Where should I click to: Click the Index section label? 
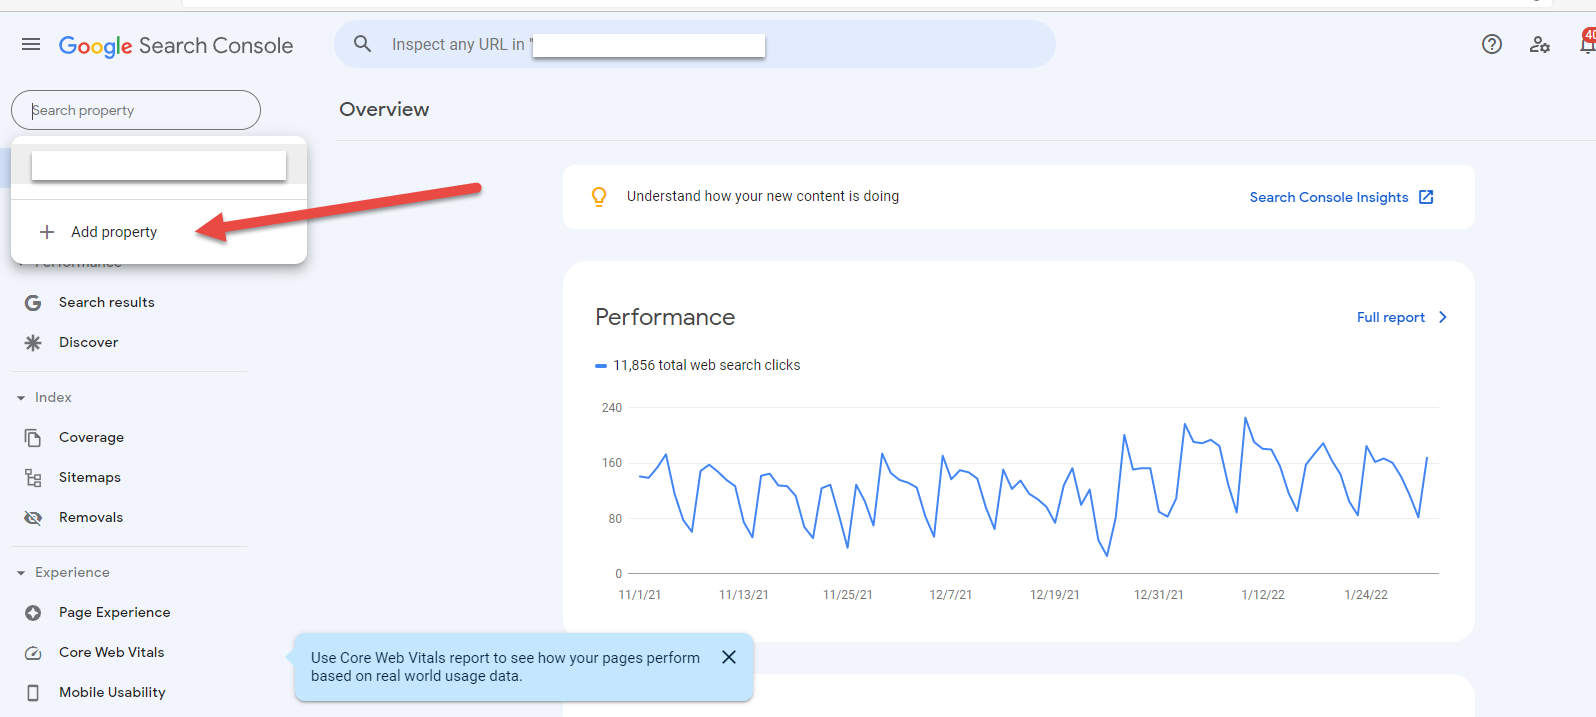53,397
